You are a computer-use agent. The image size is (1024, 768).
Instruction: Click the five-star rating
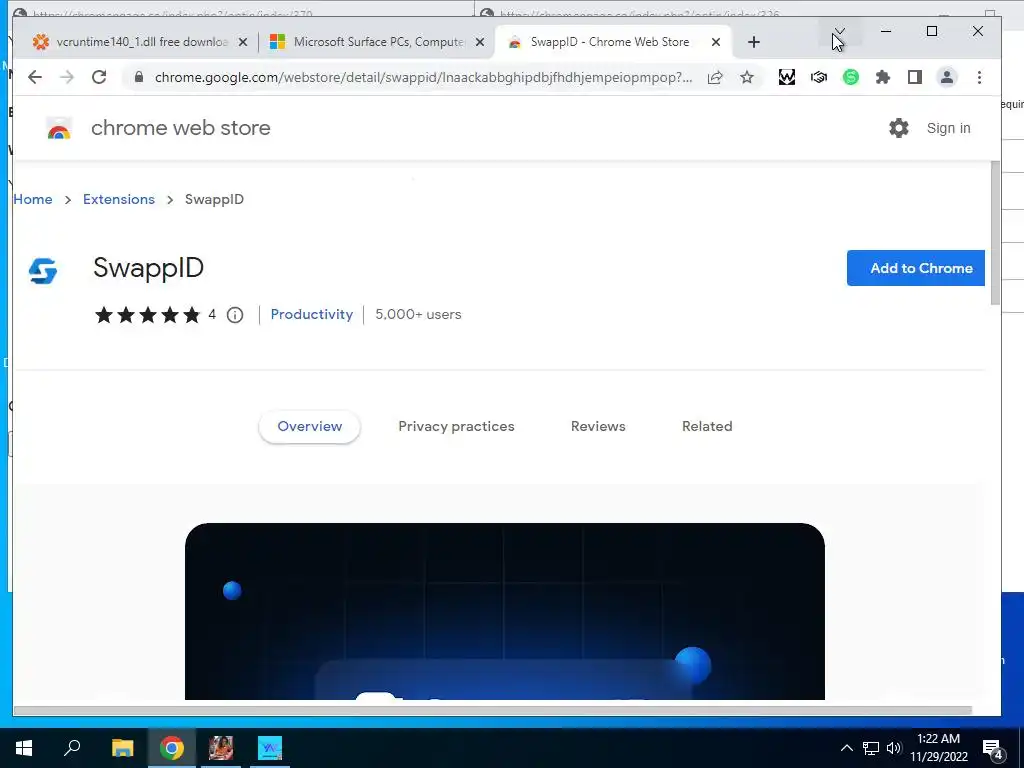148,315
